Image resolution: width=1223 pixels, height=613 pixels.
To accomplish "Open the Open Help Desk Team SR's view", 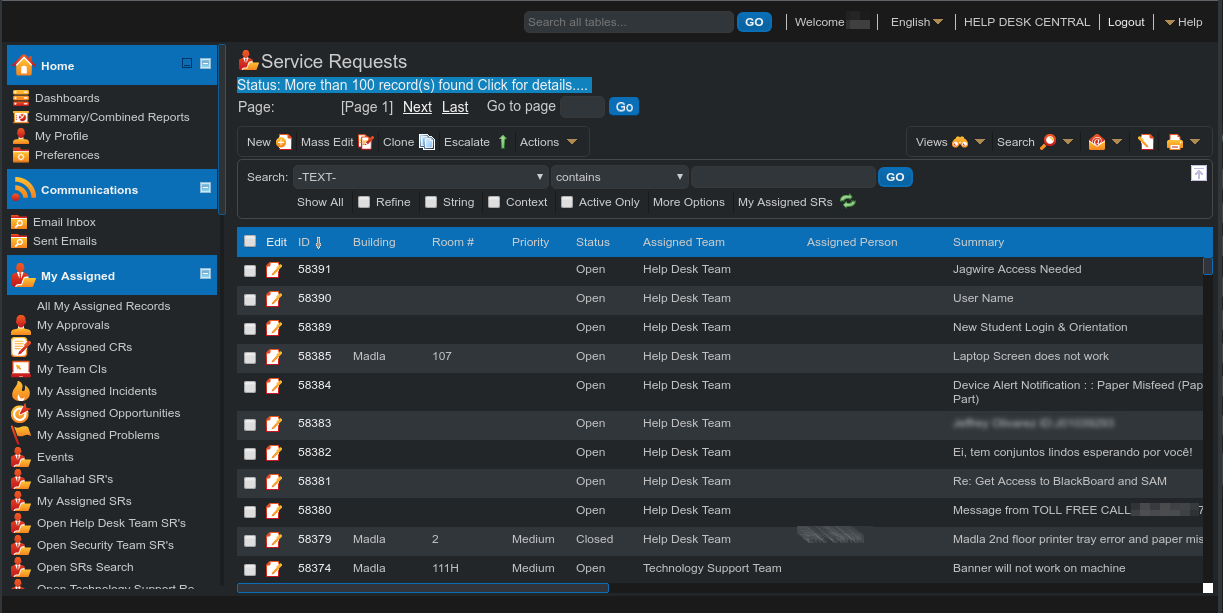I will point(111,523).
